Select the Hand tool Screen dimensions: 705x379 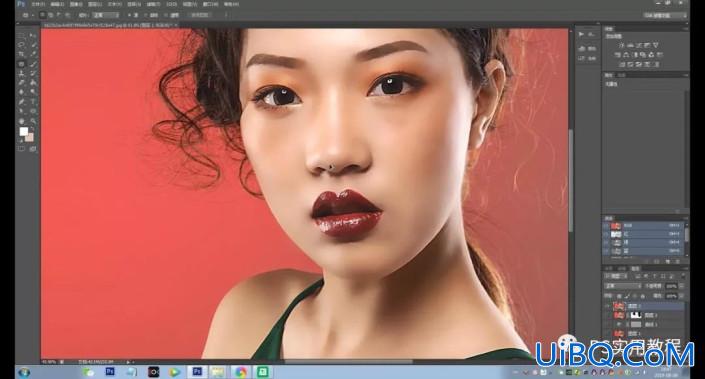(22, 120)
